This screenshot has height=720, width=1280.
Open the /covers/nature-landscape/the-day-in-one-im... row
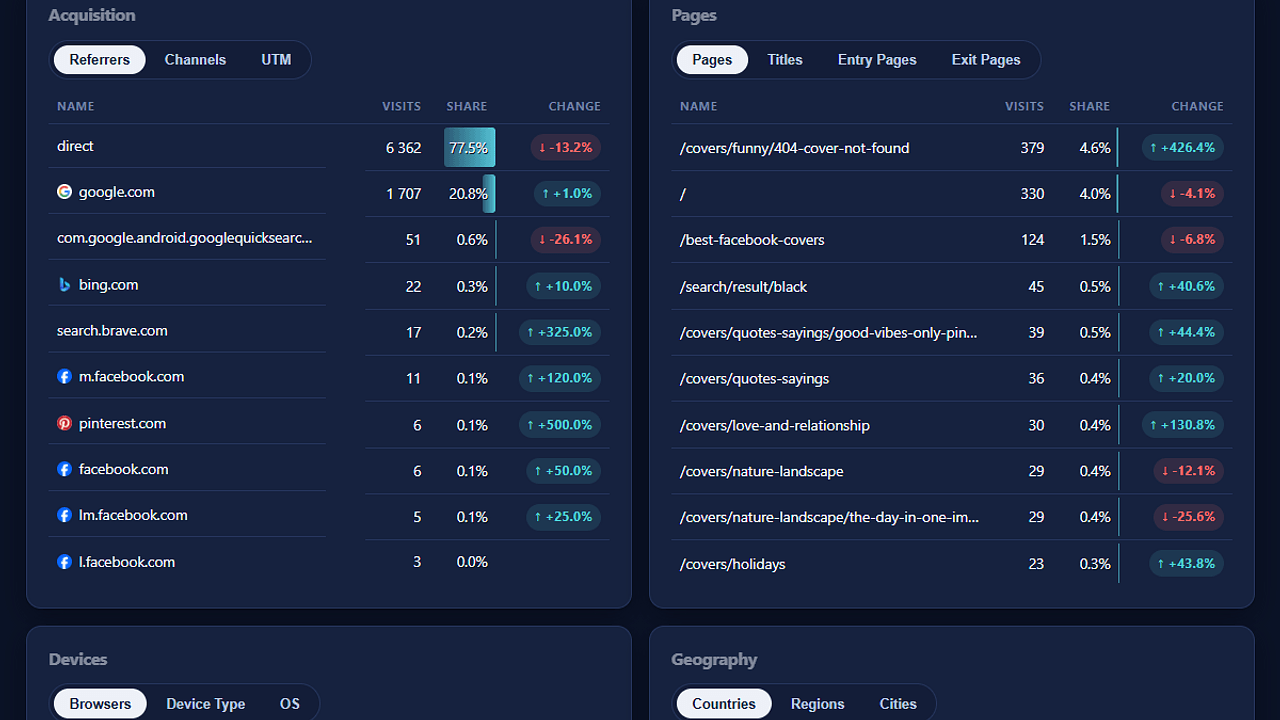(x=952, y=517)
